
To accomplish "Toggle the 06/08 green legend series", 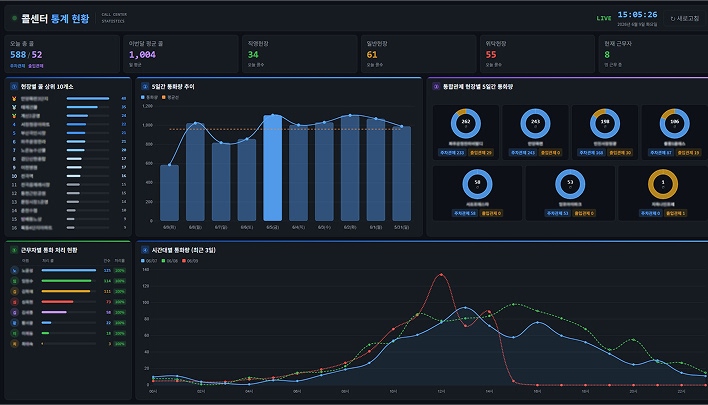I will point(170,261).
